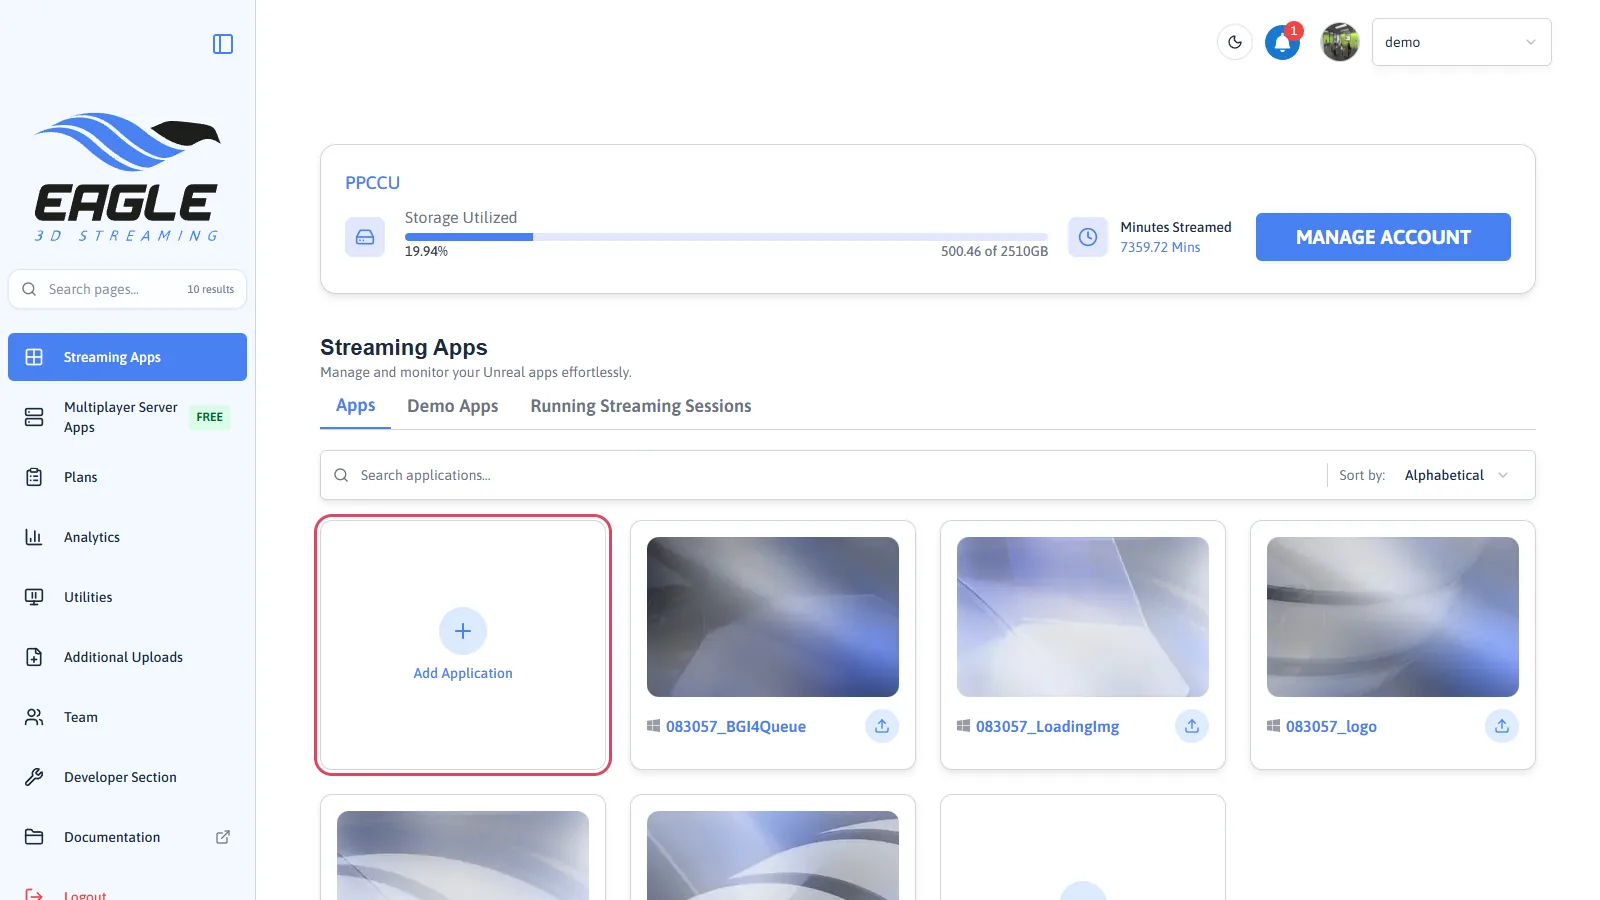Image resolution: width=1600 pixels, height=900 pixels.
Task: Open the 083057_logo thumbnail
Action: [x=1393, y=617]
